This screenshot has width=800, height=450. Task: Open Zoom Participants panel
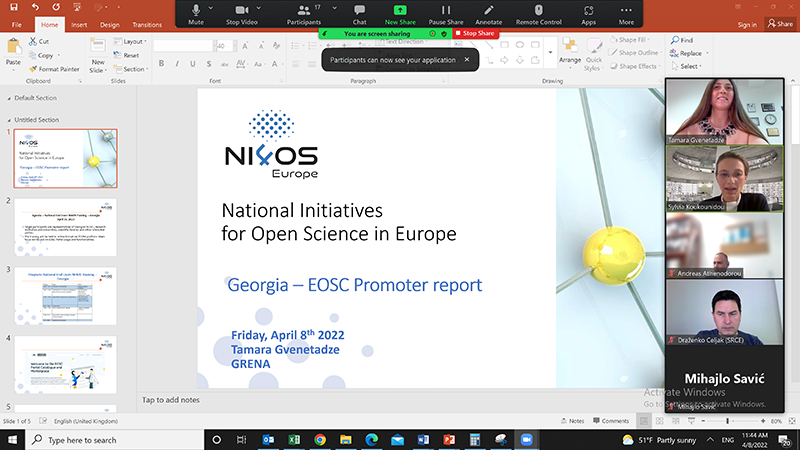pyautogui.click(x=304, y=14)
